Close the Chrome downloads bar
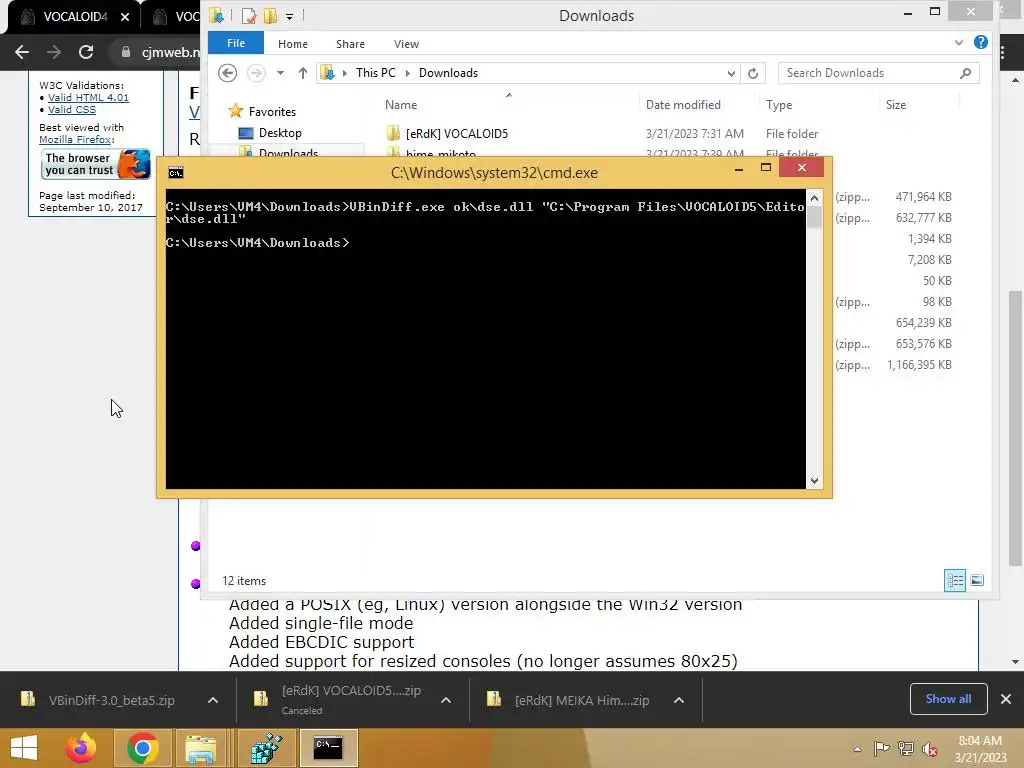The height and width of the screenshot is (768, 1024). tap(1006, 699)
